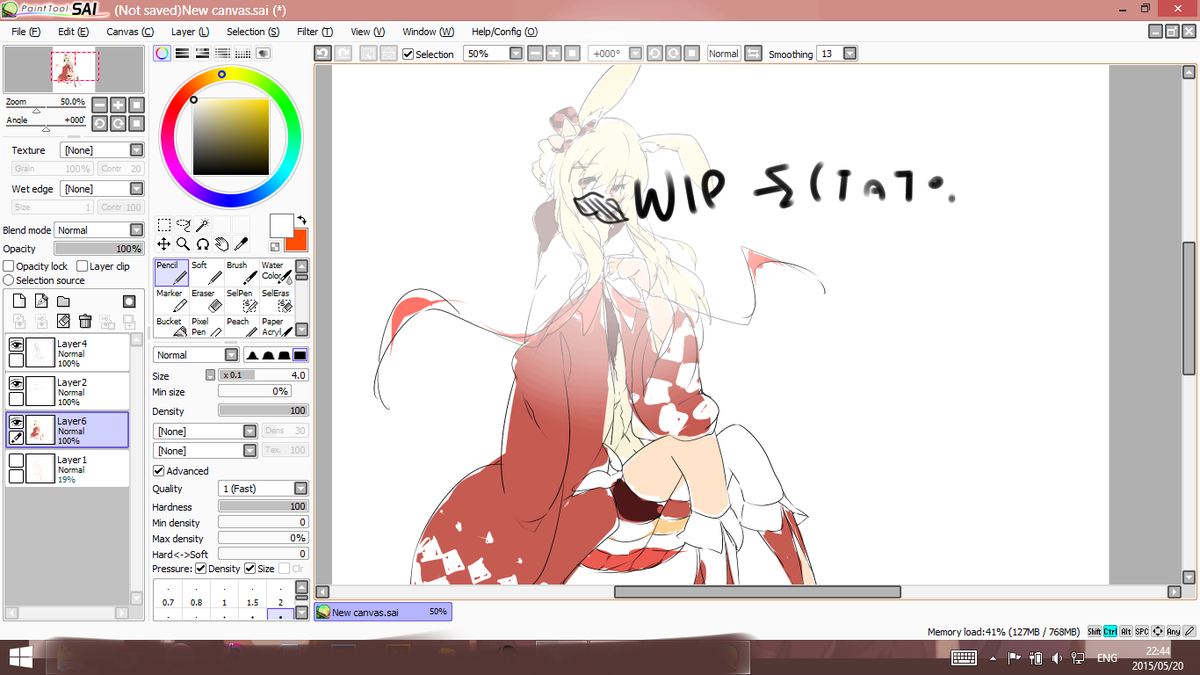
Task: Select the SelPen tool
Action: click(x=241, y=301)
